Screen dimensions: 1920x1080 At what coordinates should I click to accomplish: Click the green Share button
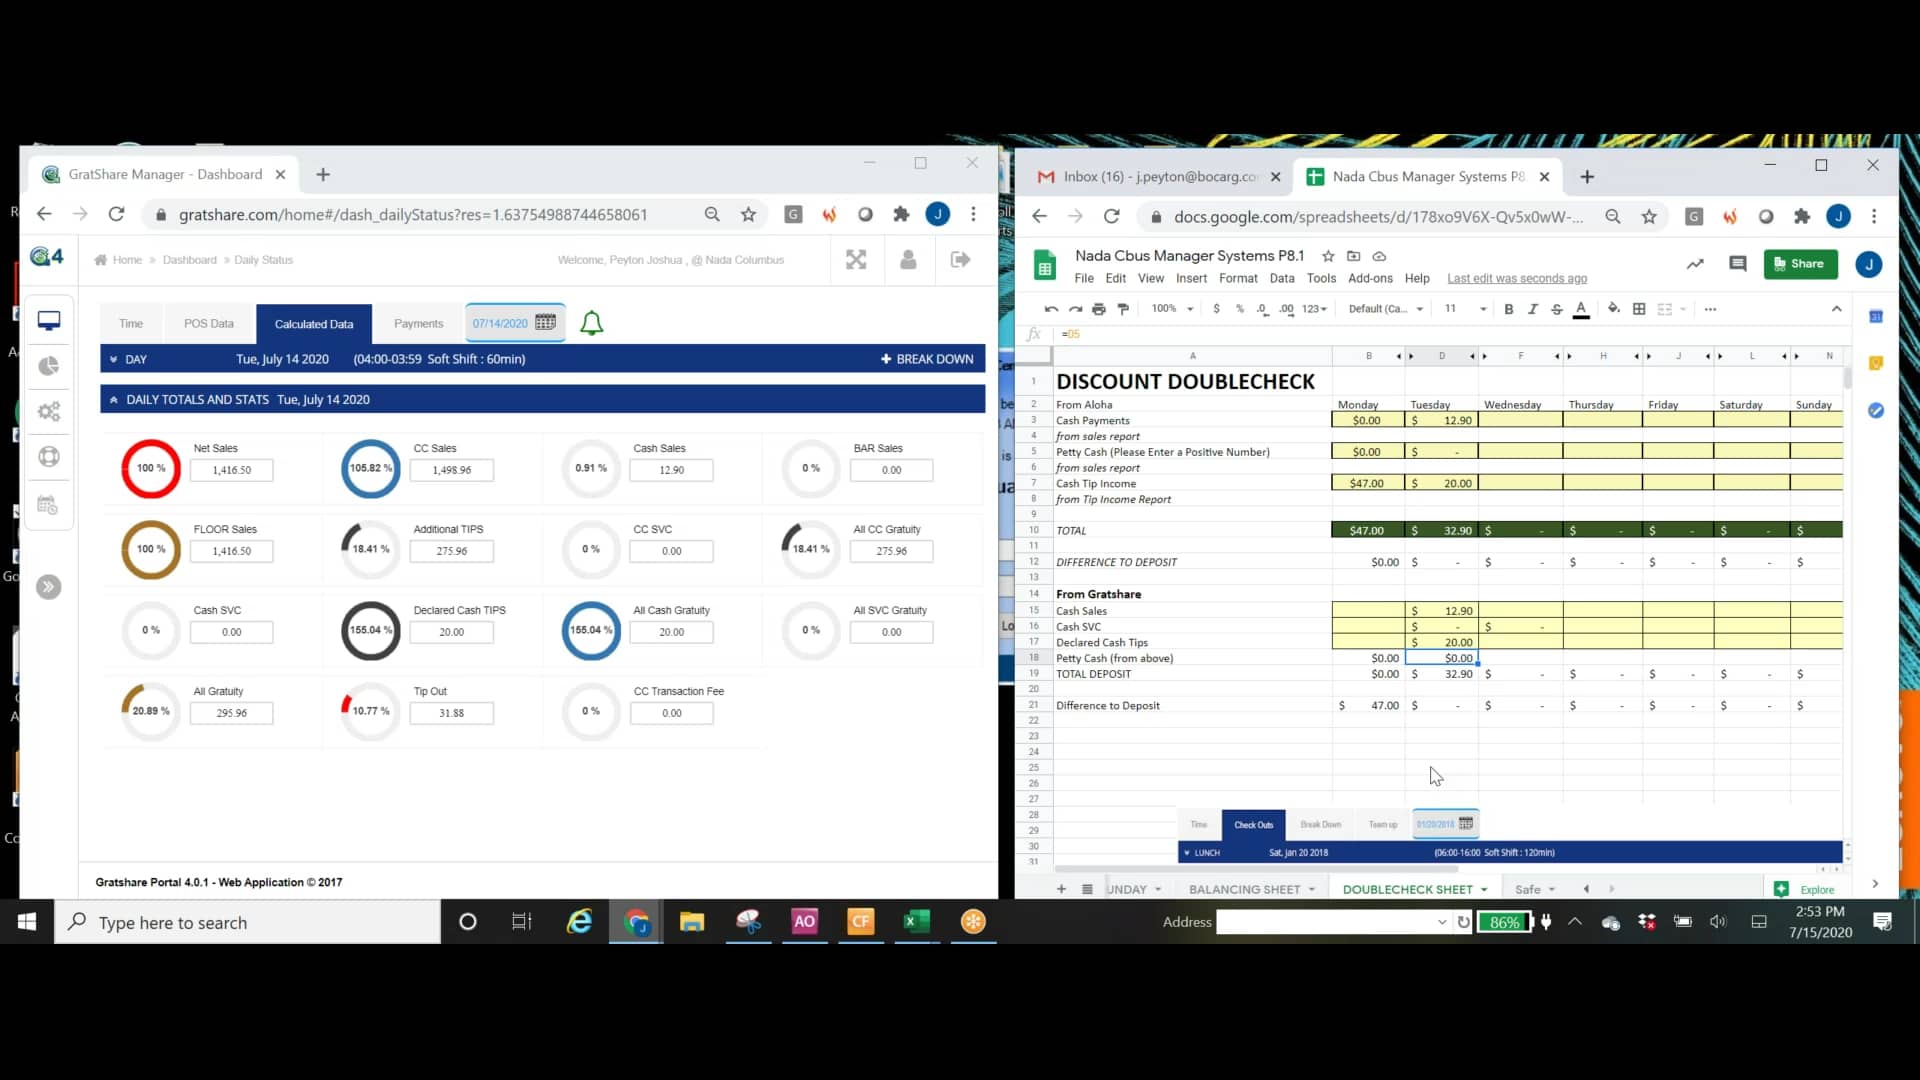coord(1800,264)
